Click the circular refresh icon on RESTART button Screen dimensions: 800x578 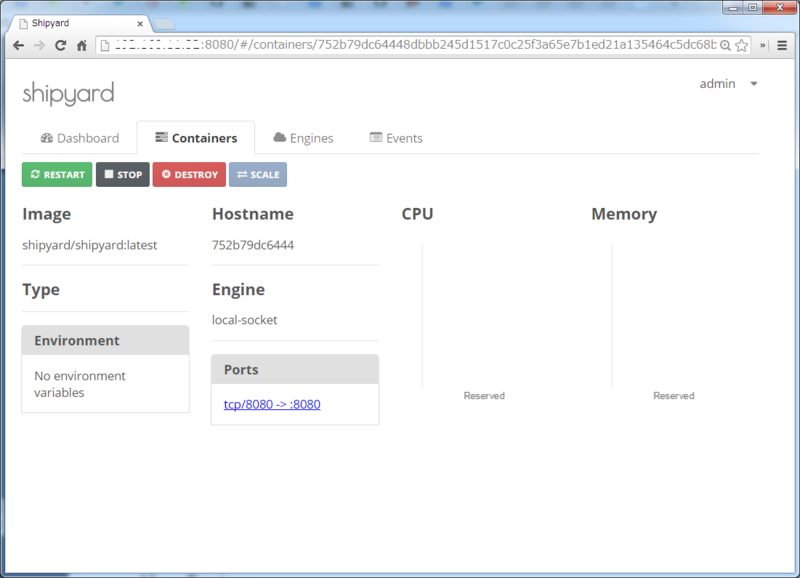click(35, 174)
